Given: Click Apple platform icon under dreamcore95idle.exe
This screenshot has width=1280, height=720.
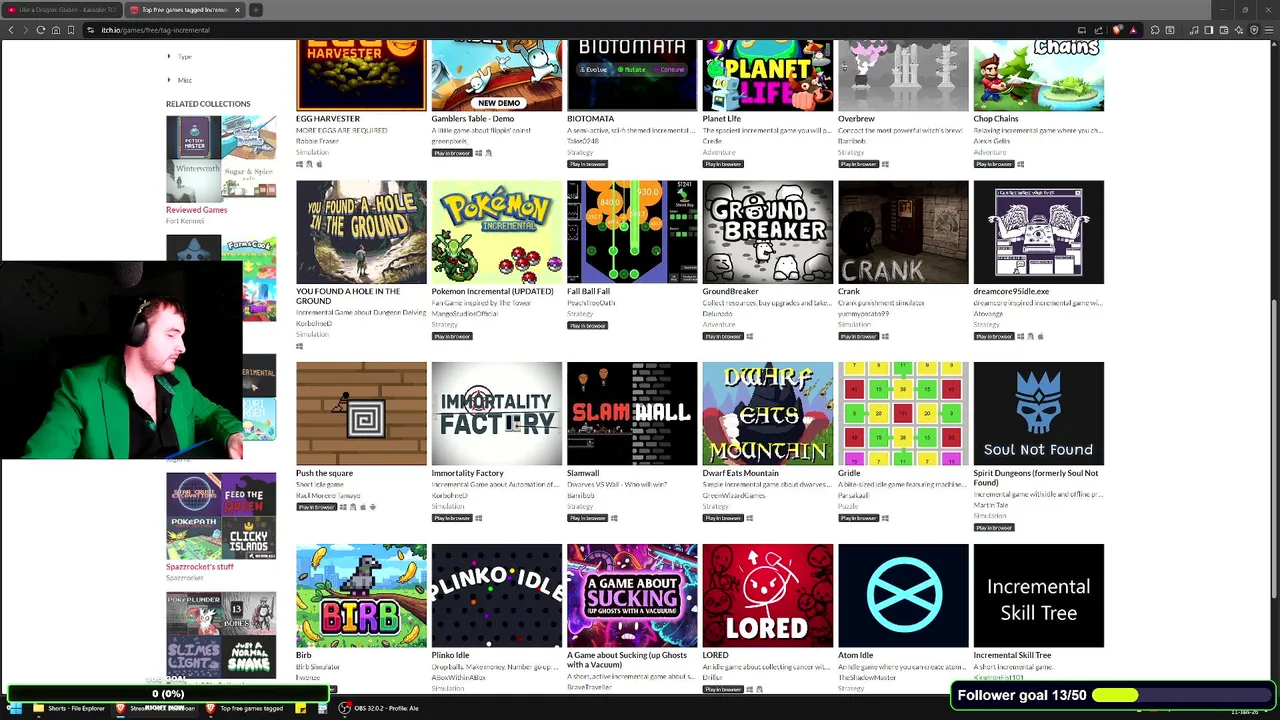Looking at the screenshot, I should 1040,336.
